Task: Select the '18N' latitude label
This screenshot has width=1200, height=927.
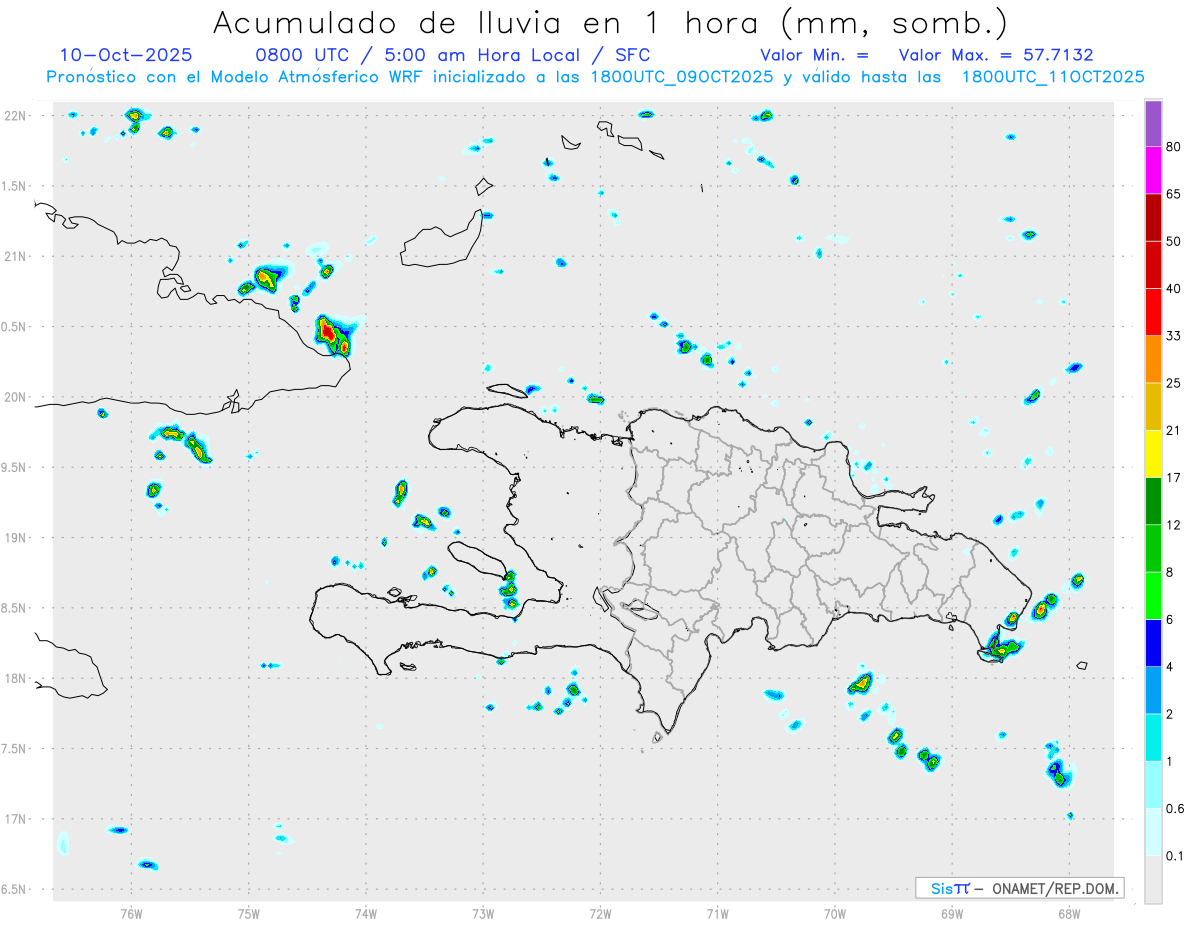Action: (x=17, y=679)
